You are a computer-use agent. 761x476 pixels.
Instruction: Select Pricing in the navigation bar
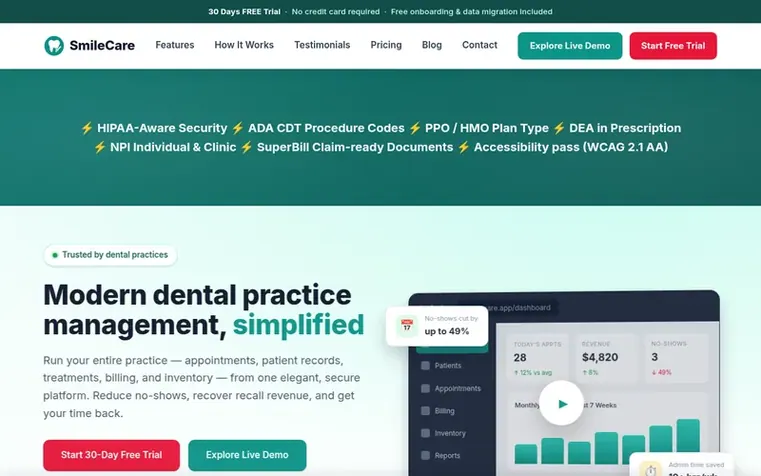point(386,45)
